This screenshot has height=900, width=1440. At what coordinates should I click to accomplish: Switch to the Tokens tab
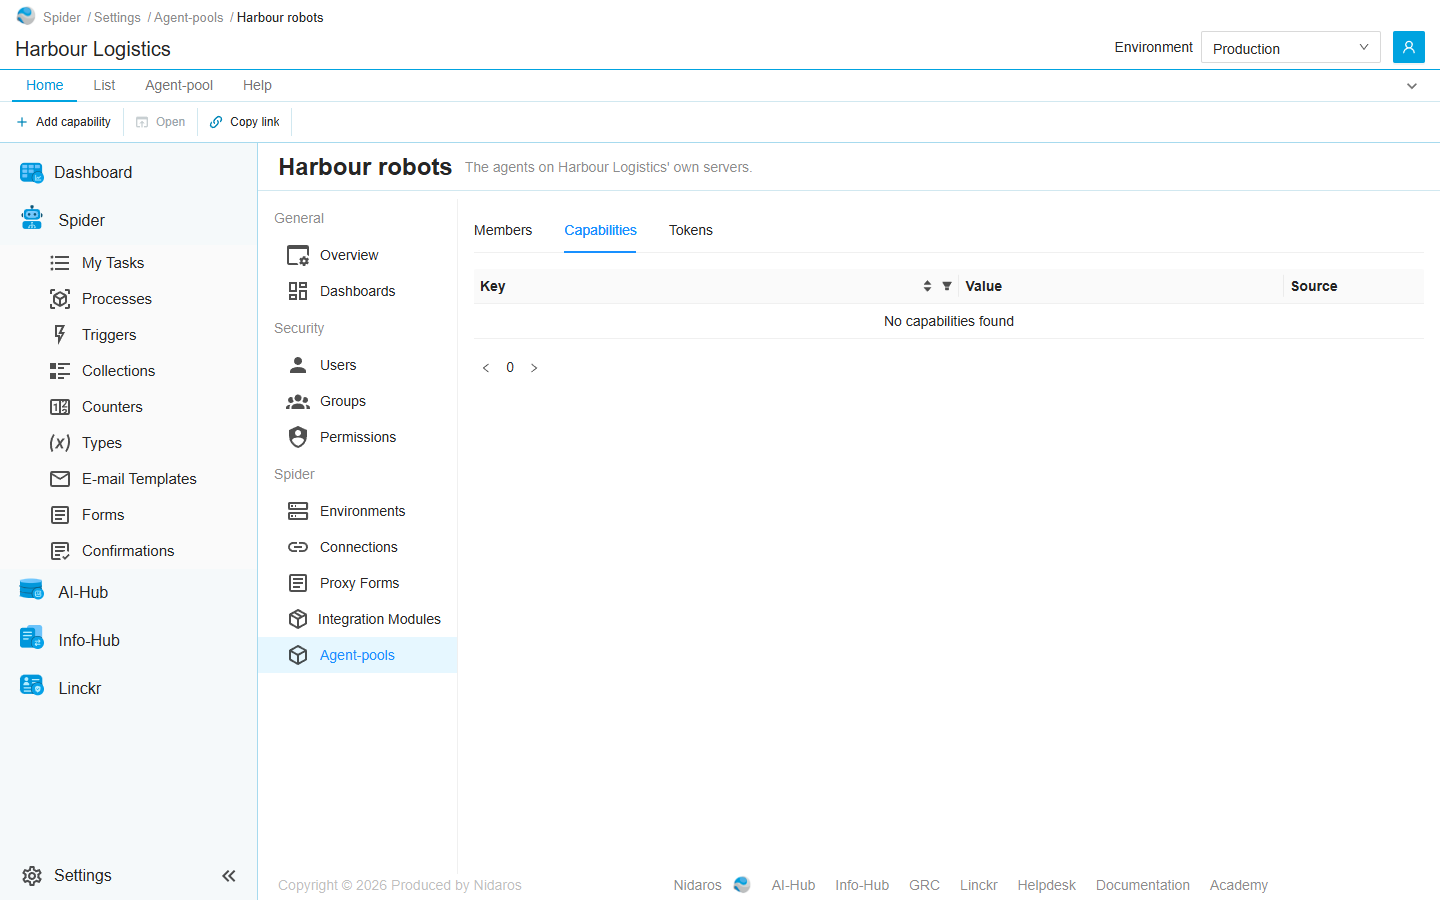691,230
